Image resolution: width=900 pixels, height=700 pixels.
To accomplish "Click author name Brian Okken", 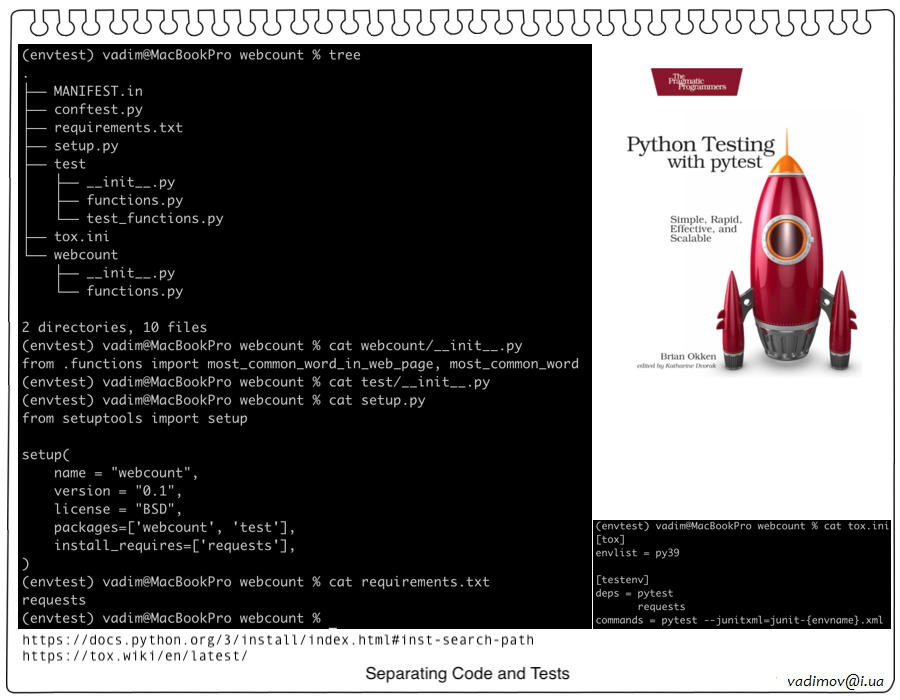I will click(687, 355).
